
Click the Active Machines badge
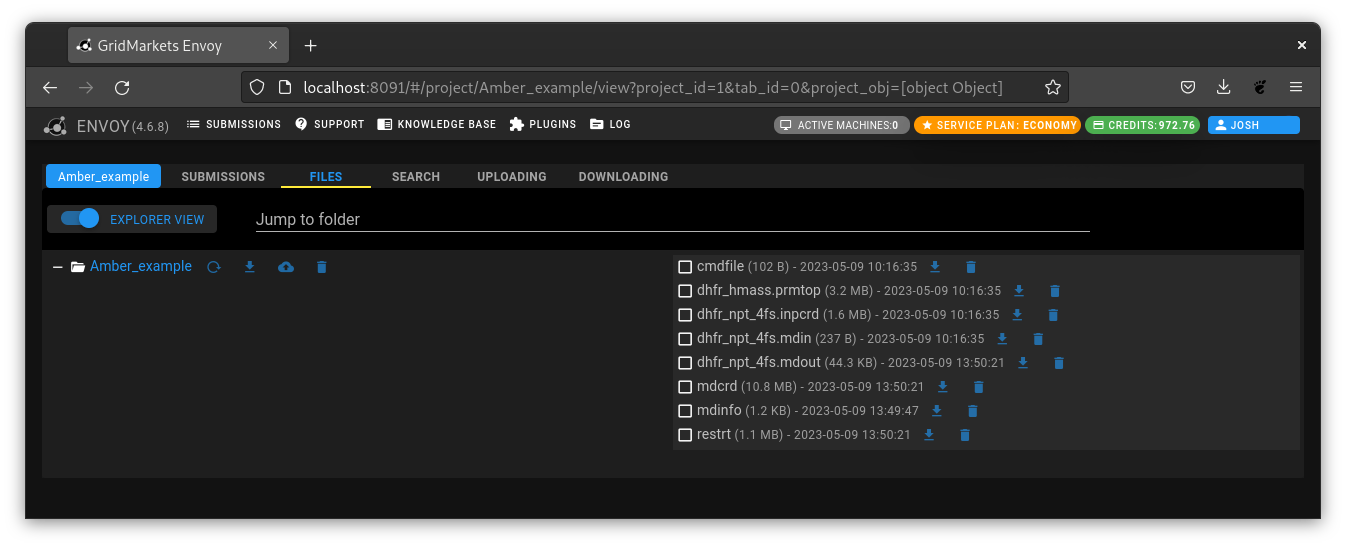(x=842, y=125)
